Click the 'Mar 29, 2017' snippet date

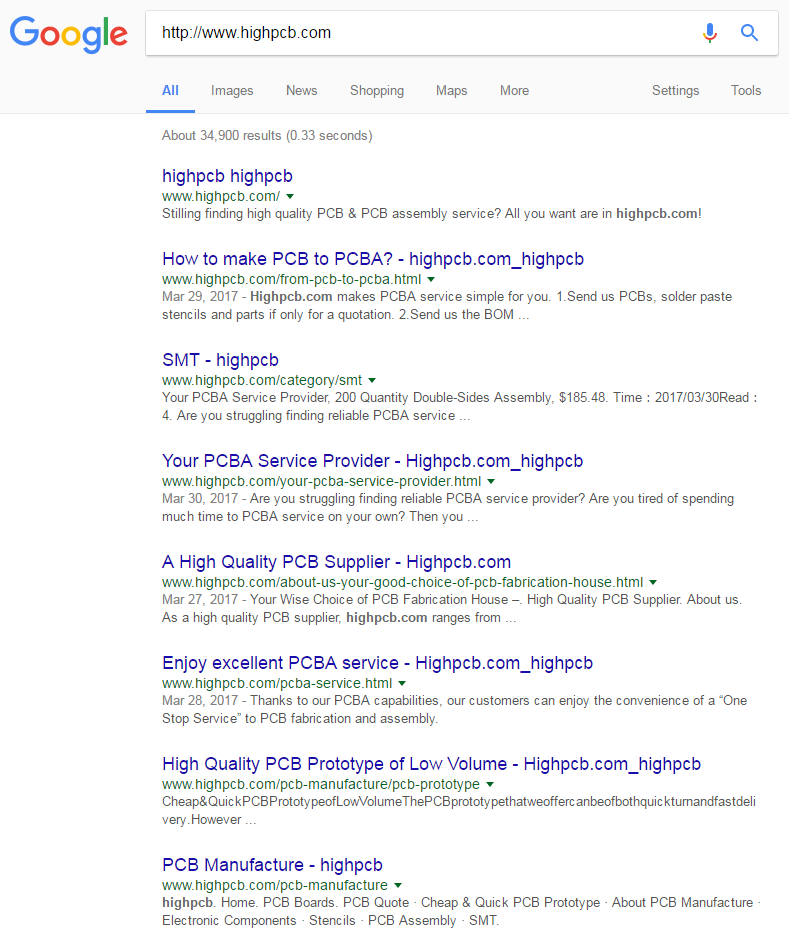[200, 297]
